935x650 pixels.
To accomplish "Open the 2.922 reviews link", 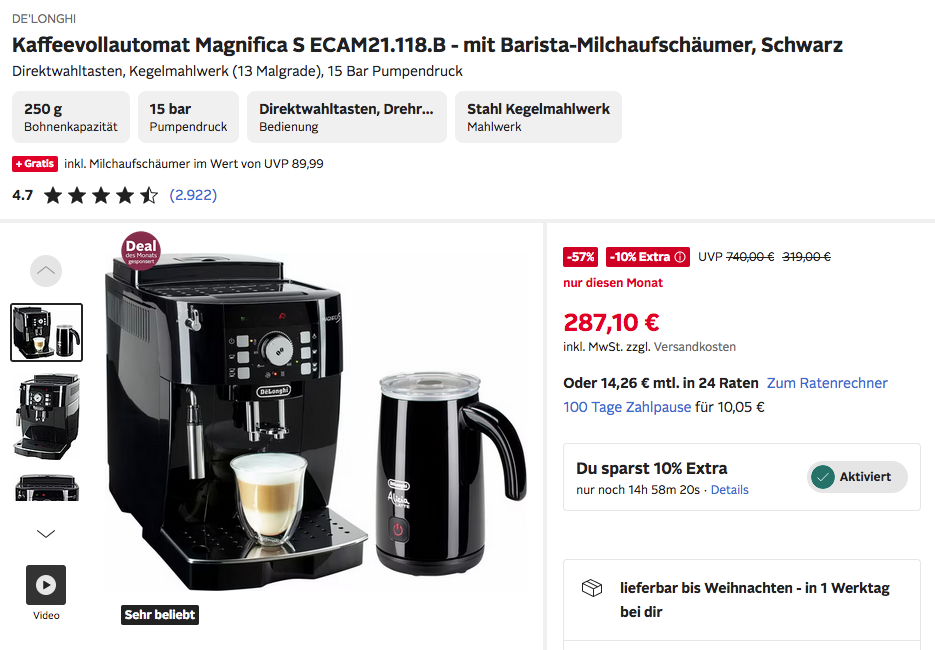I will (x=193, y=195).
